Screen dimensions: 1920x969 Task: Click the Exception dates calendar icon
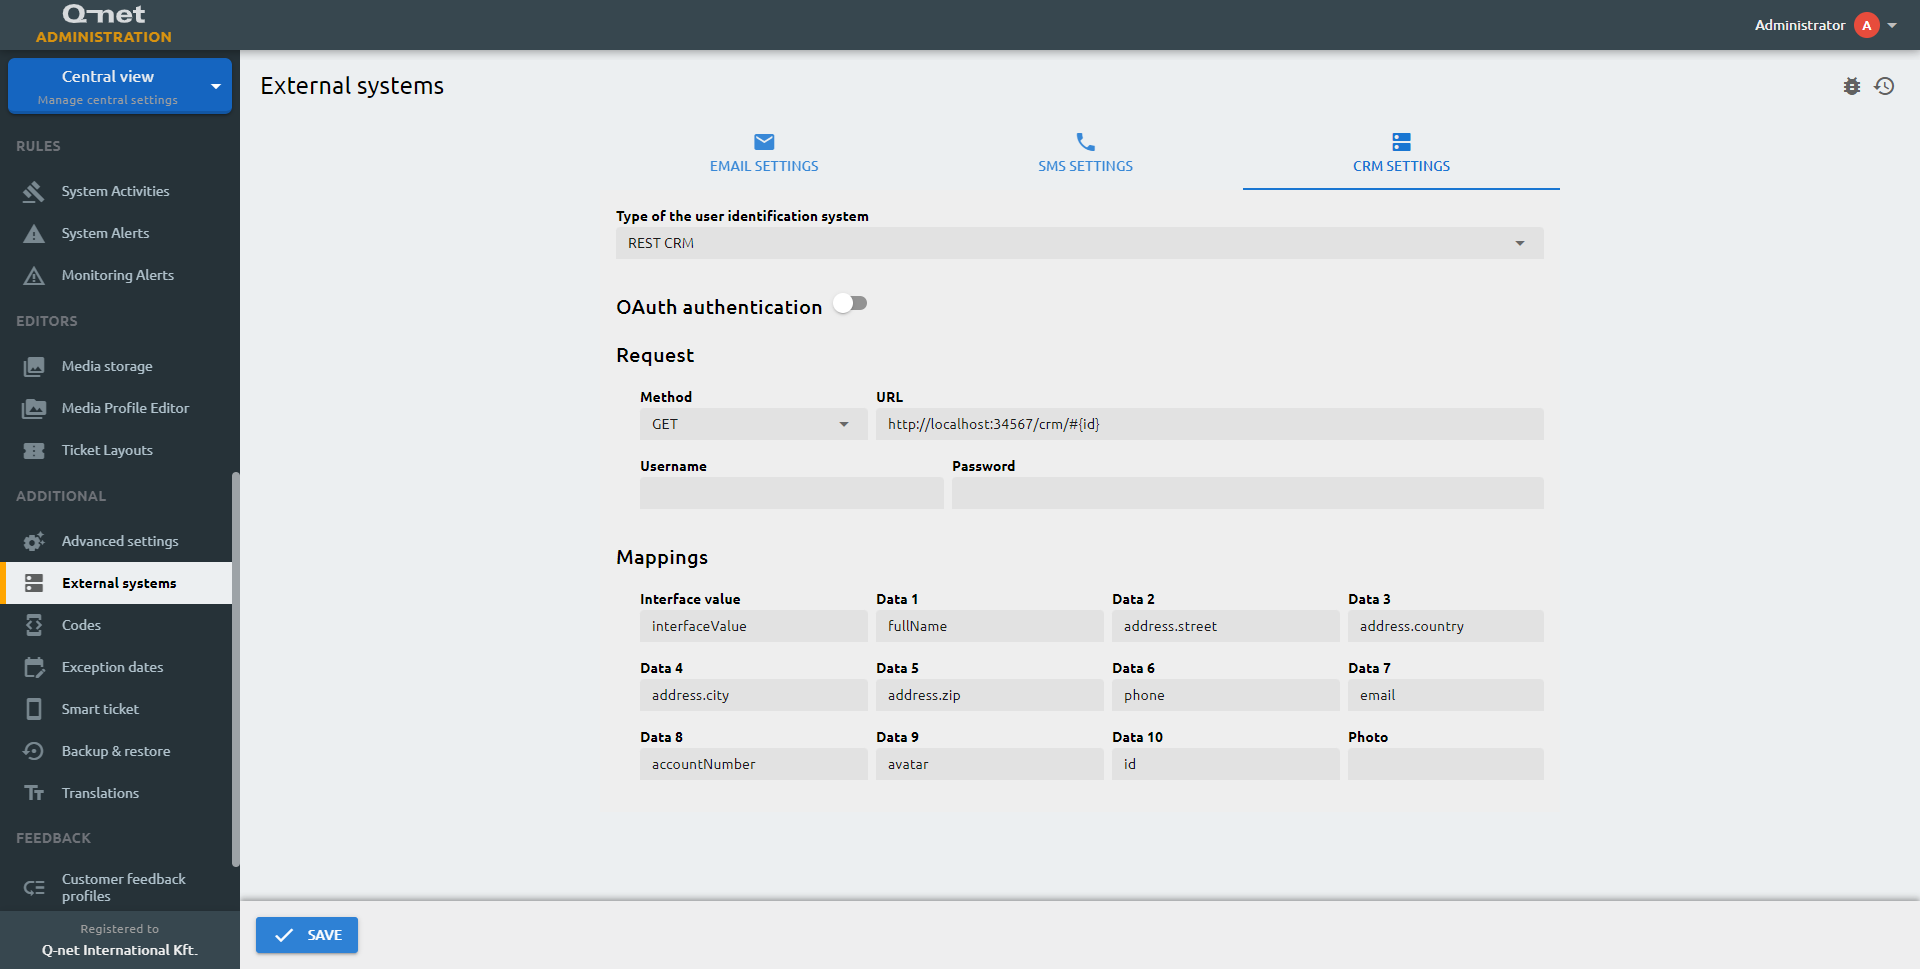coord(34,667)
